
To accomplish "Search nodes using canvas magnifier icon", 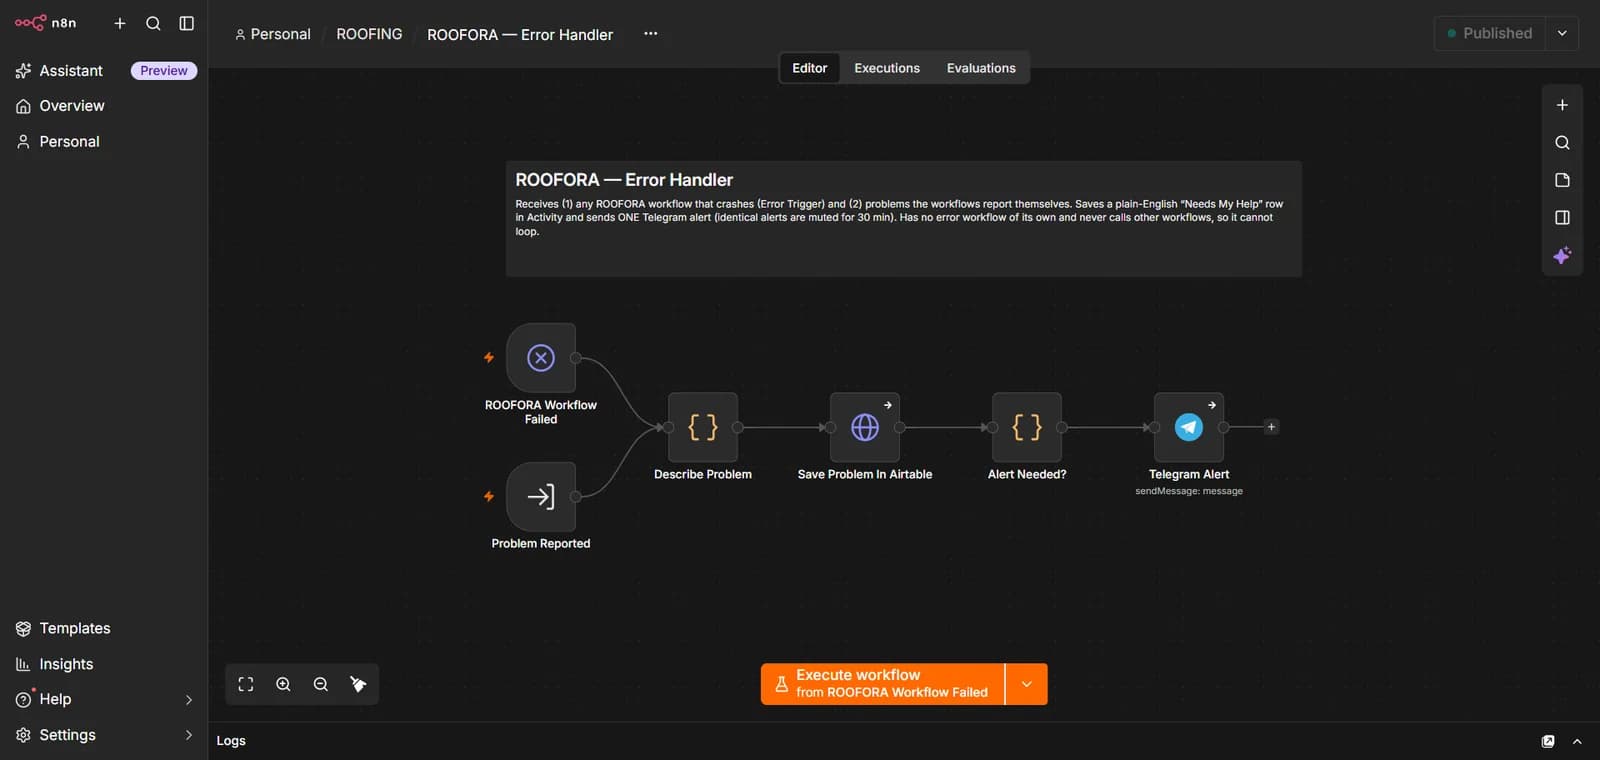I will coord(1562,143).
